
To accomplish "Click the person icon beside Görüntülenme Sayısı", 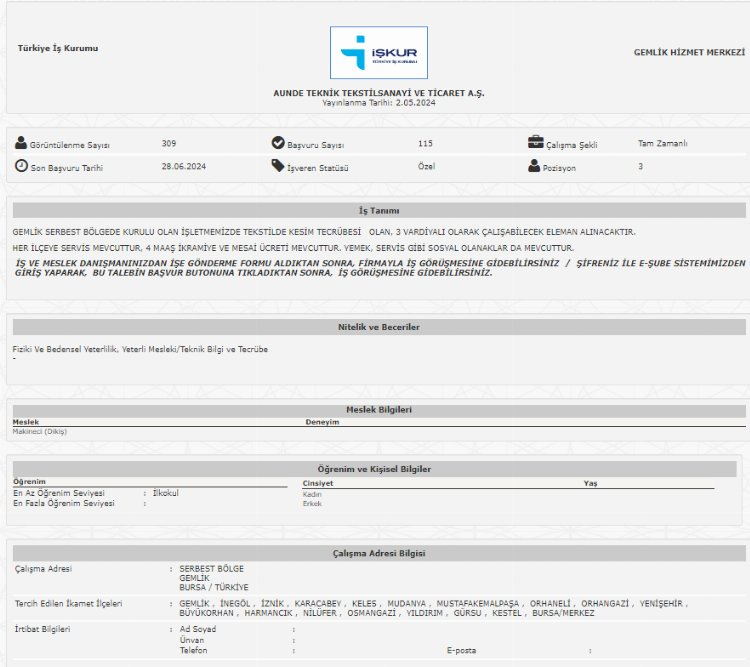I will (x=21, y=143).
